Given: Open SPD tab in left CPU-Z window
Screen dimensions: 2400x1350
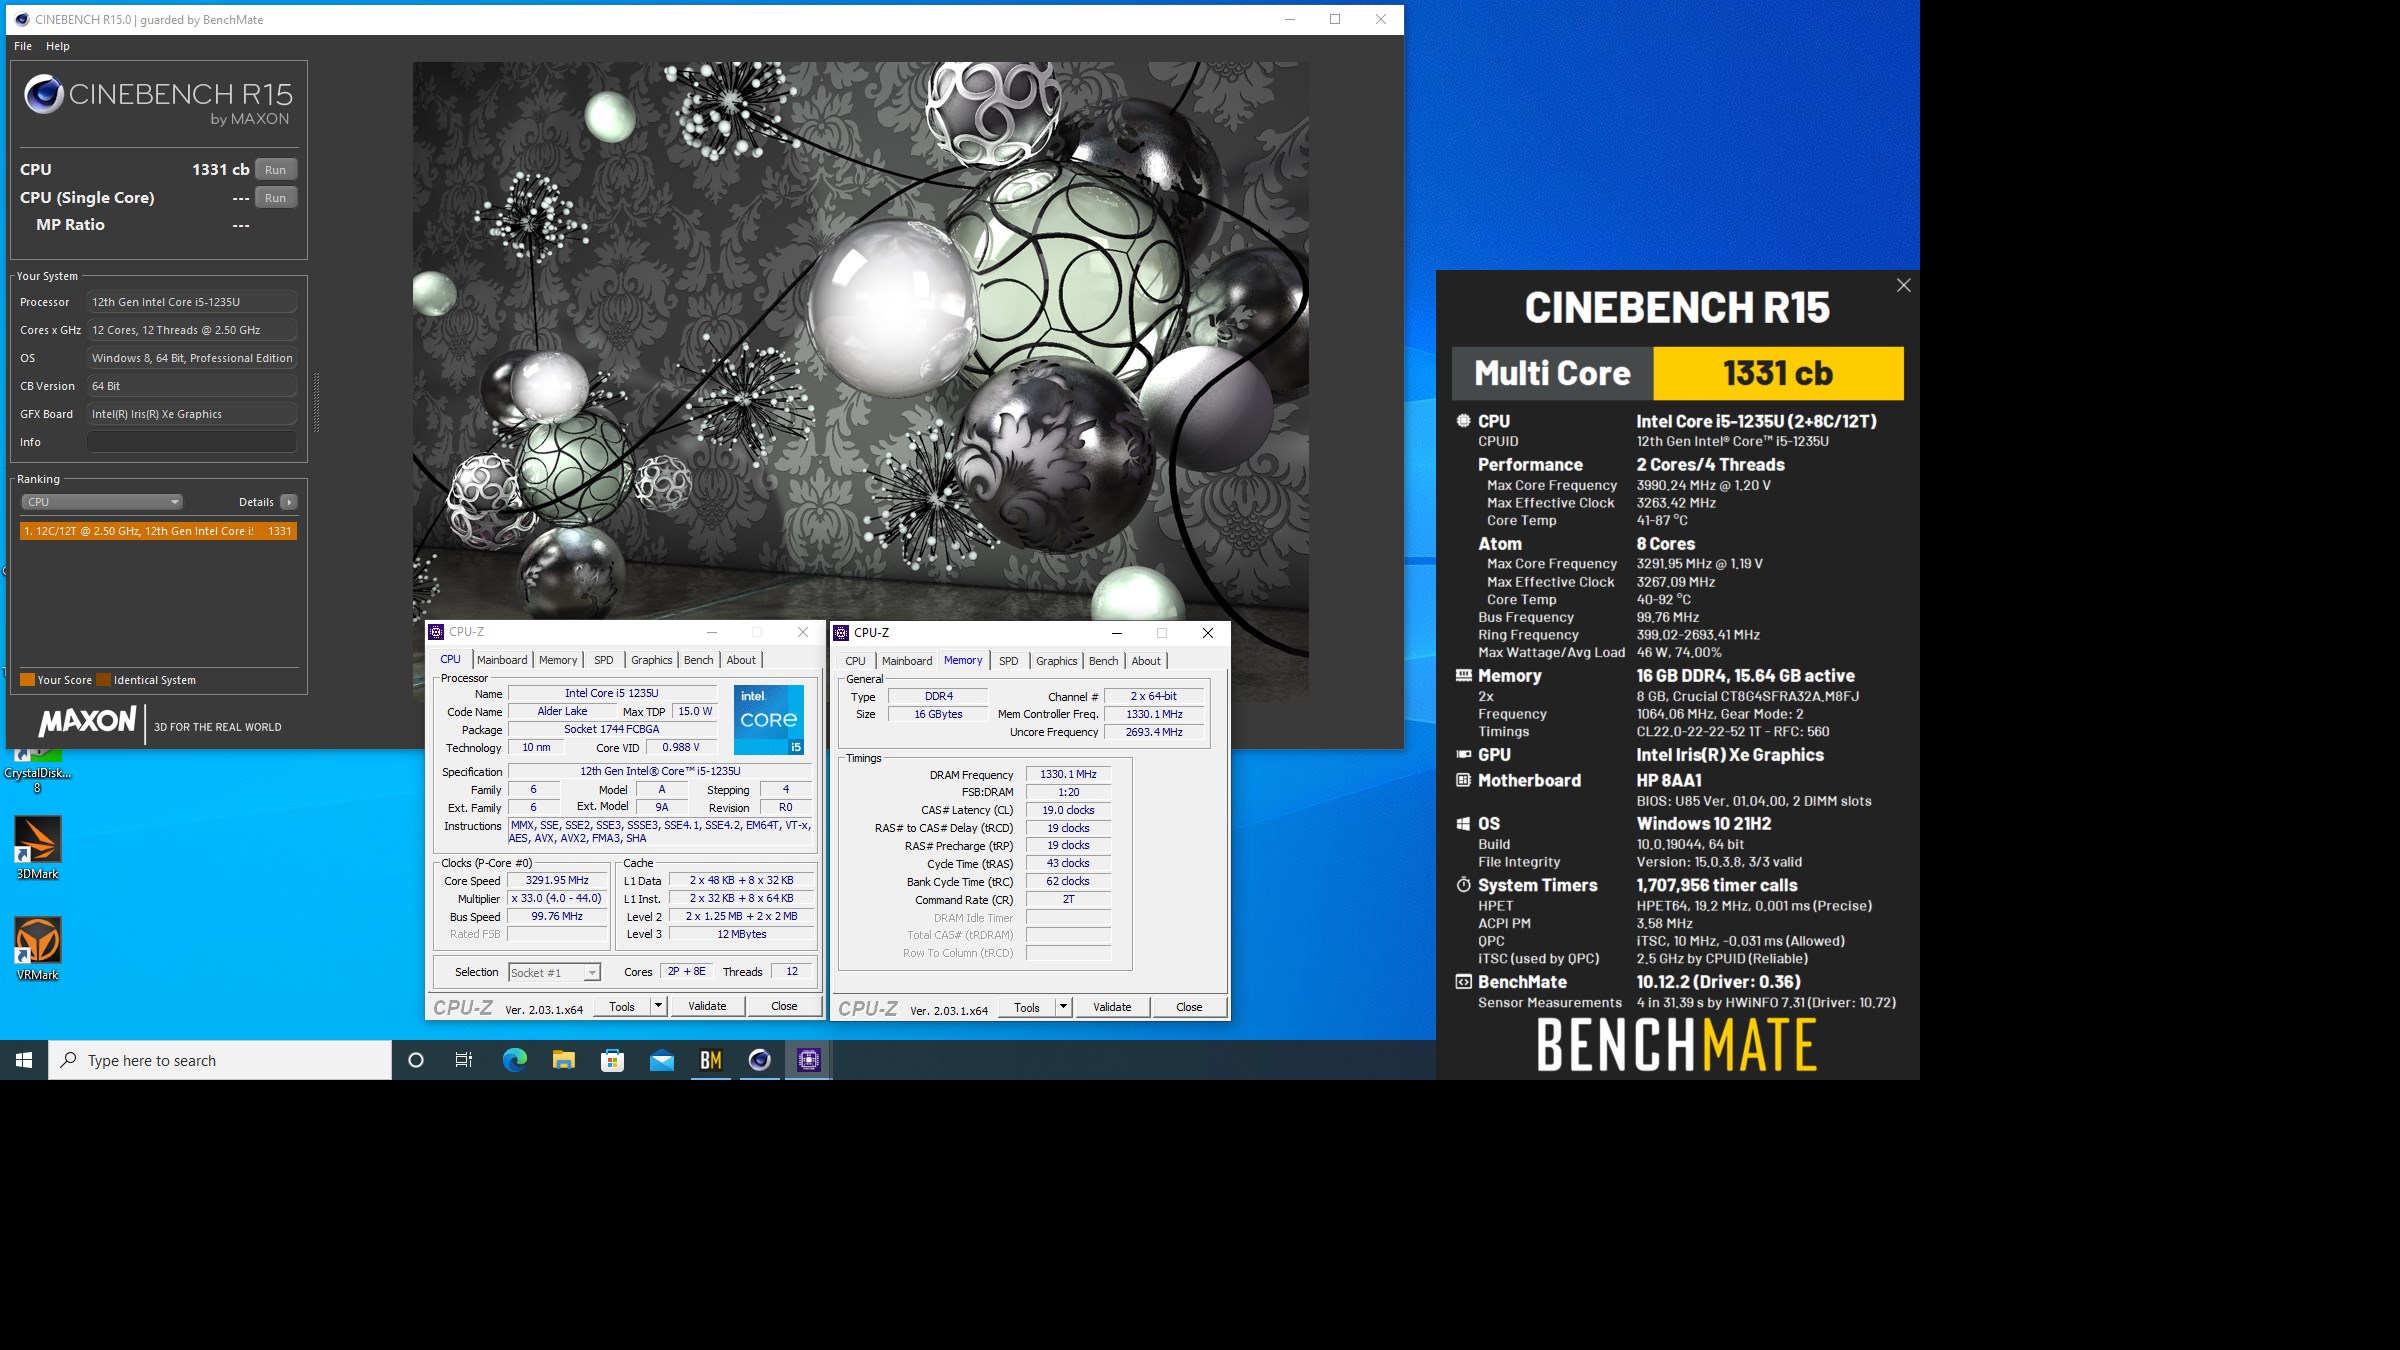Looking at the screenshot, I should pyautogui.click(x=604, y=660).
